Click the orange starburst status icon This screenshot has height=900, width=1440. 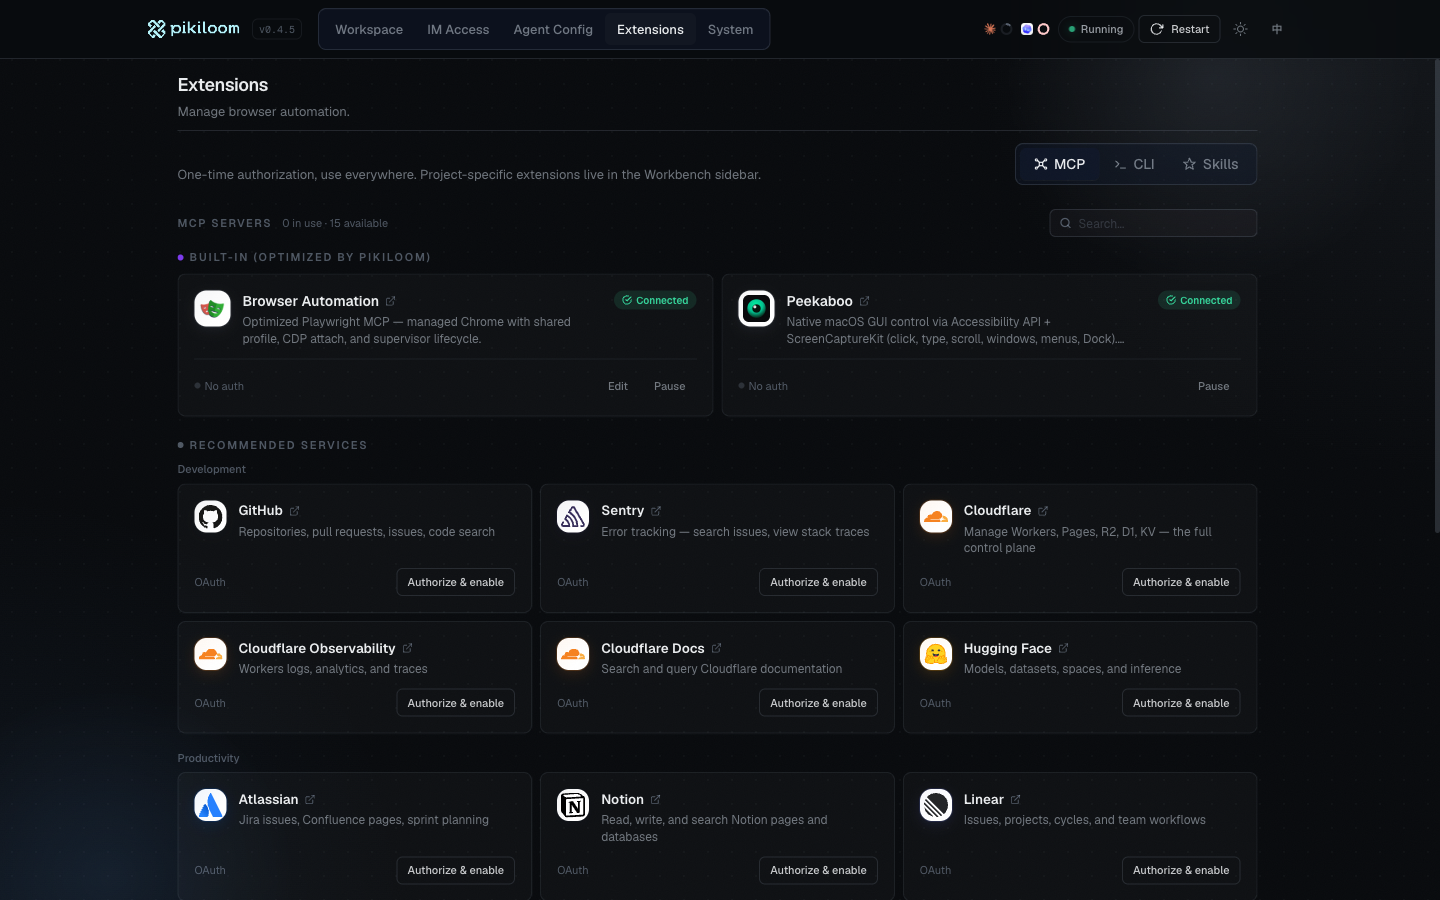[x=990, y=29]
